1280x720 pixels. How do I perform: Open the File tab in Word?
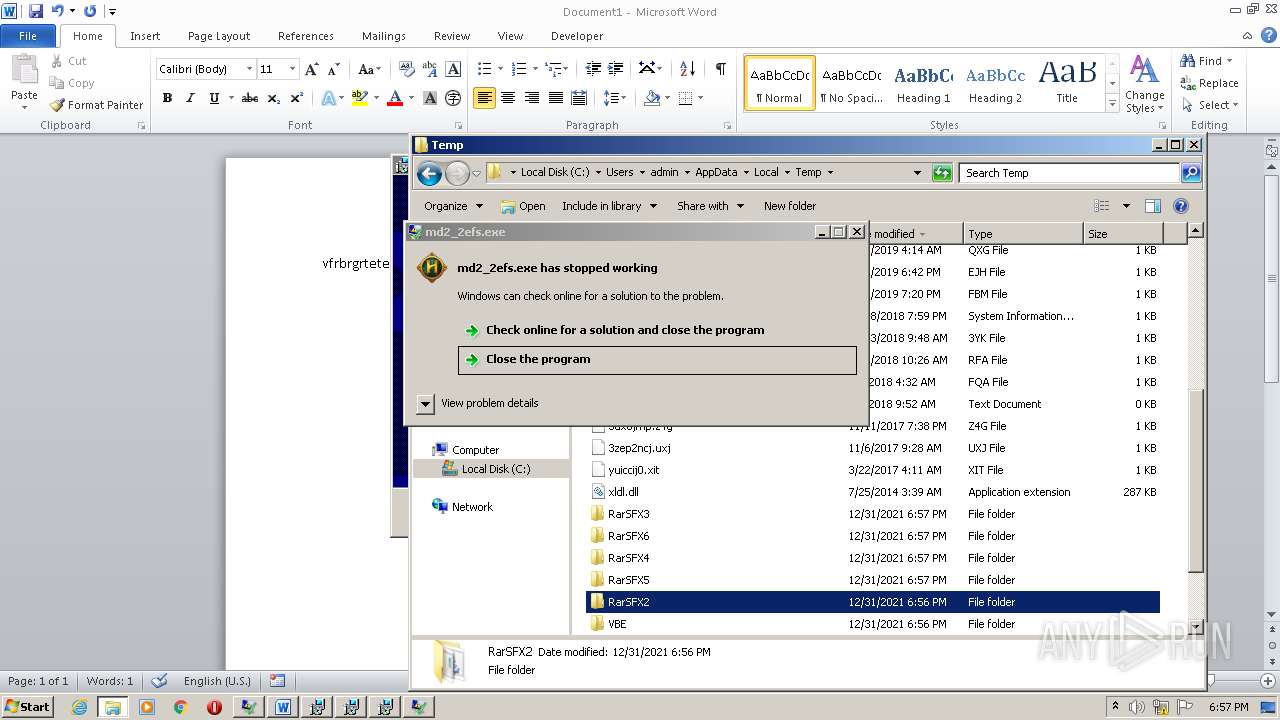[x=28, y=36]
